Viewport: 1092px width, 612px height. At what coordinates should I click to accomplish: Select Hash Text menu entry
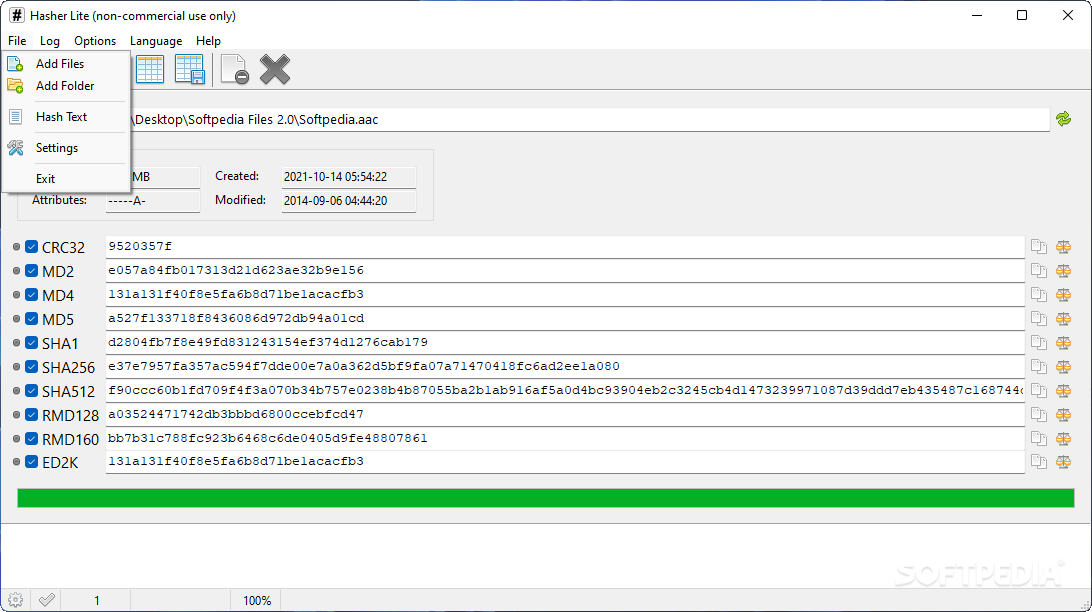(66, 117)
